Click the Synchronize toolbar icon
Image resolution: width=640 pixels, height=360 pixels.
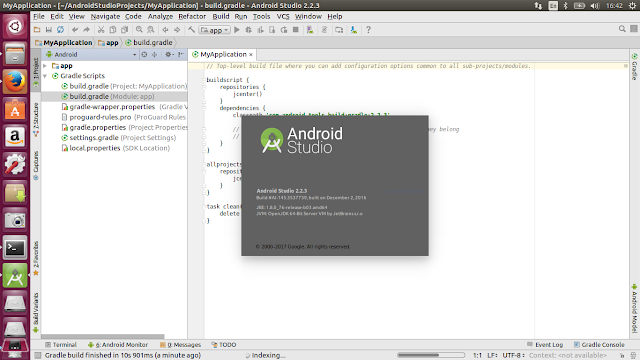click(x=60, y=30)
